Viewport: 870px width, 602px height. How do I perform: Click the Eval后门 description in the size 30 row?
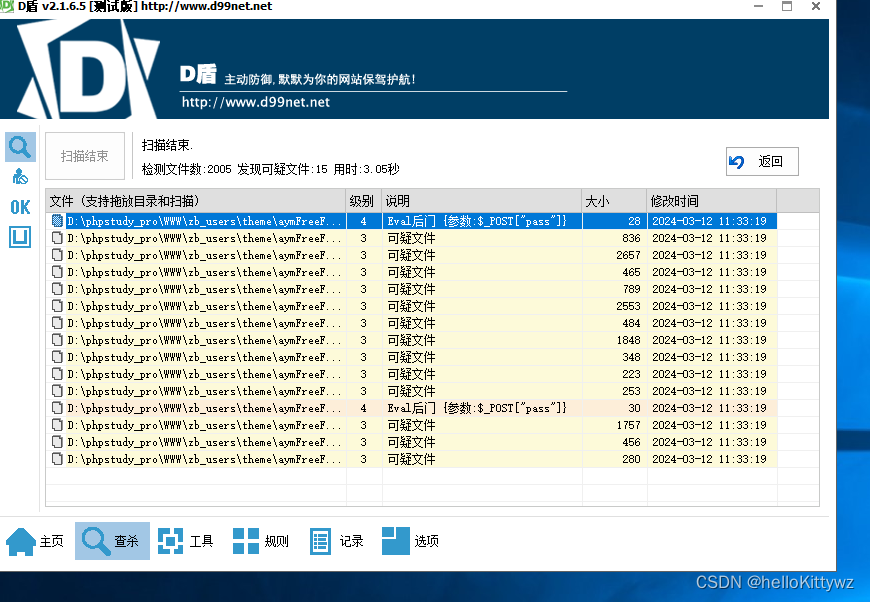(x=477, y=408)
